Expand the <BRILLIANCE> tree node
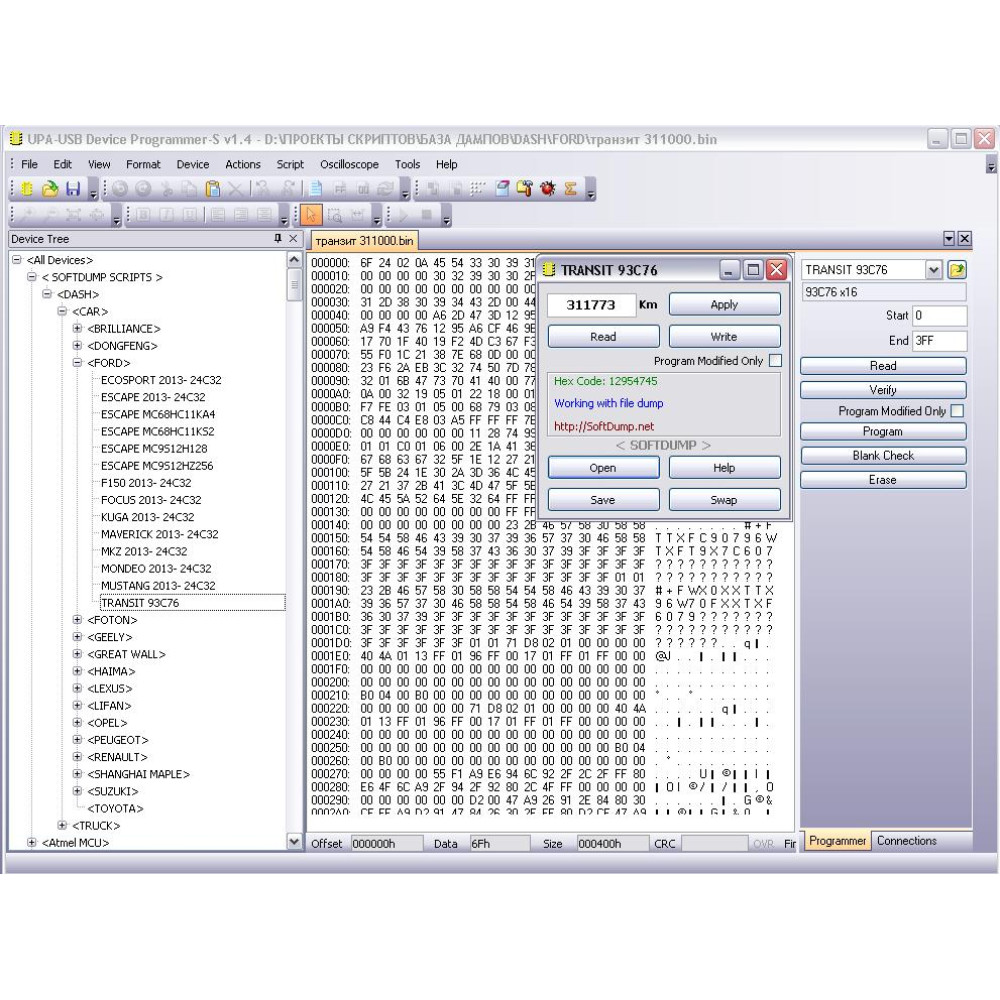Screen dimensions: 1000x1000 click(77, 328)
